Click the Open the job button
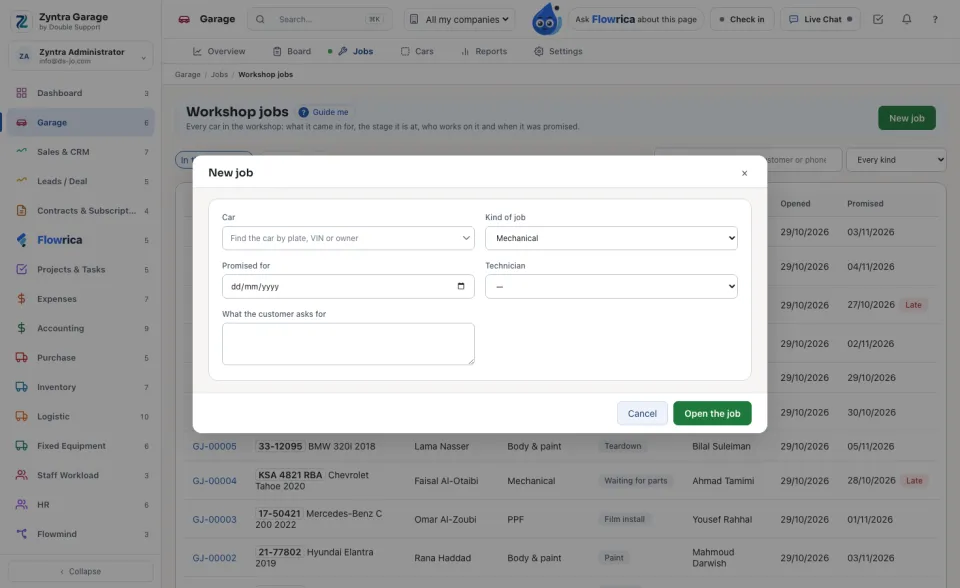This screenshot has width=960, height=588. click(712, 413)
